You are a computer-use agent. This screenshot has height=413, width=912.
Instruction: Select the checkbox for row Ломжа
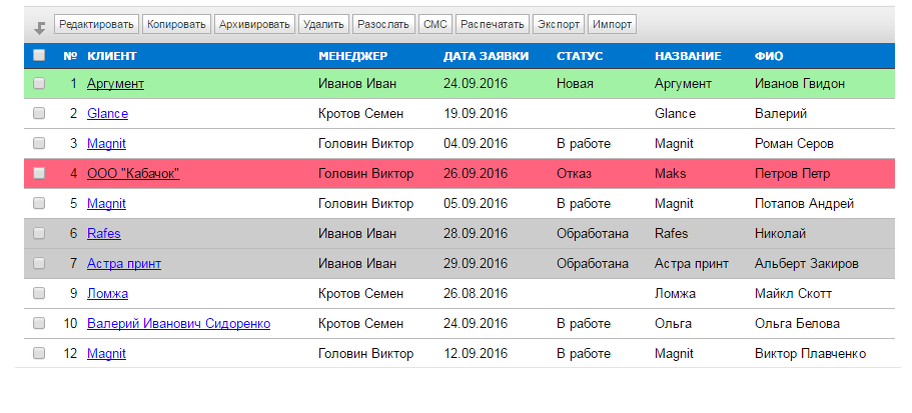click(39, 294)
